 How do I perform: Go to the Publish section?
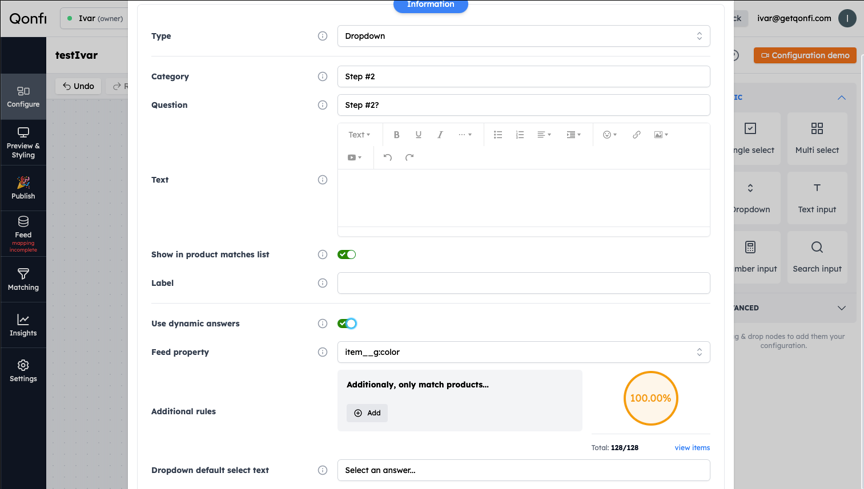pyautogui.click(x=23, y=188)
